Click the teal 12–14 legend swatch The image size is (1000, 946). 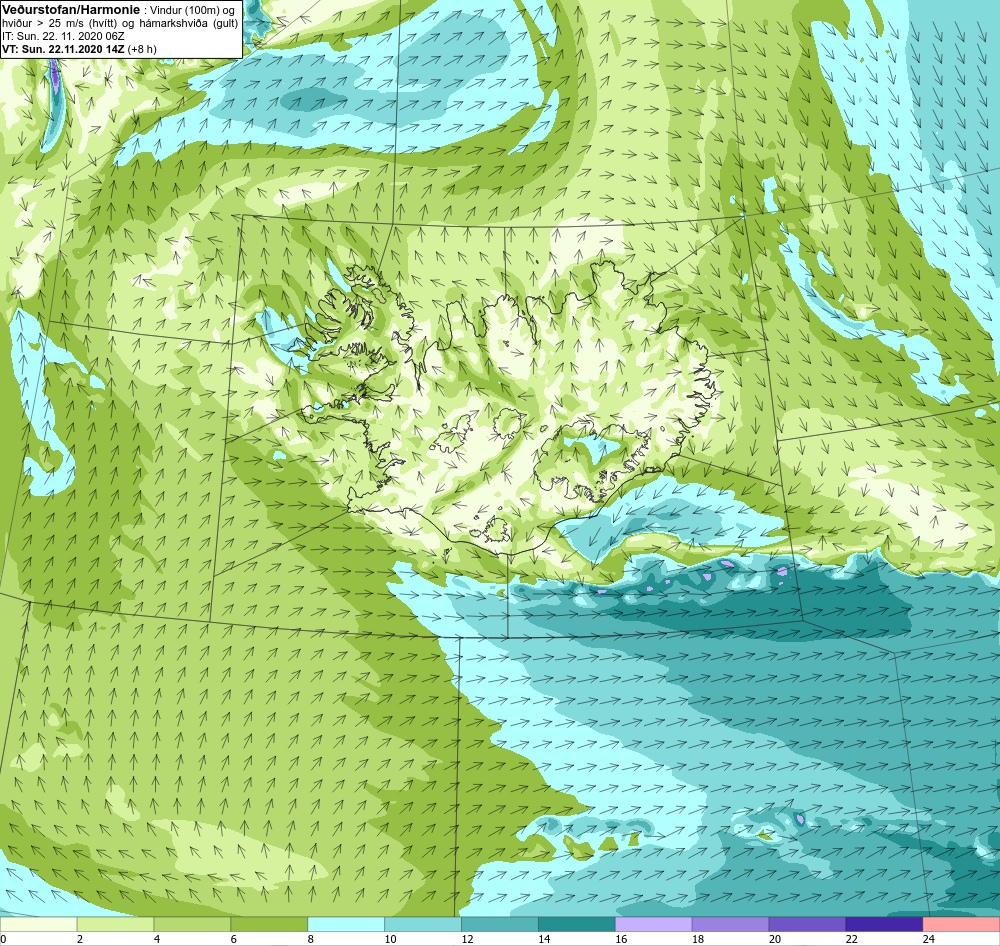[499, 924]
